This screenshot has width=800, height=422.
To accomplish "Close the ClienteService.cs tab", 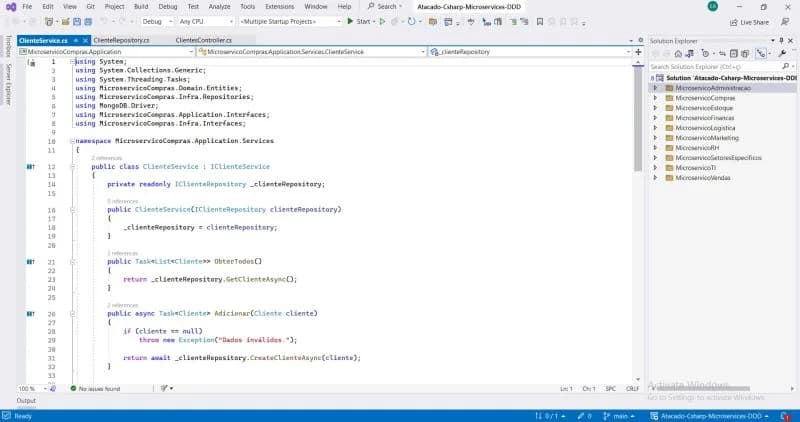I will (x=86, y=40).
